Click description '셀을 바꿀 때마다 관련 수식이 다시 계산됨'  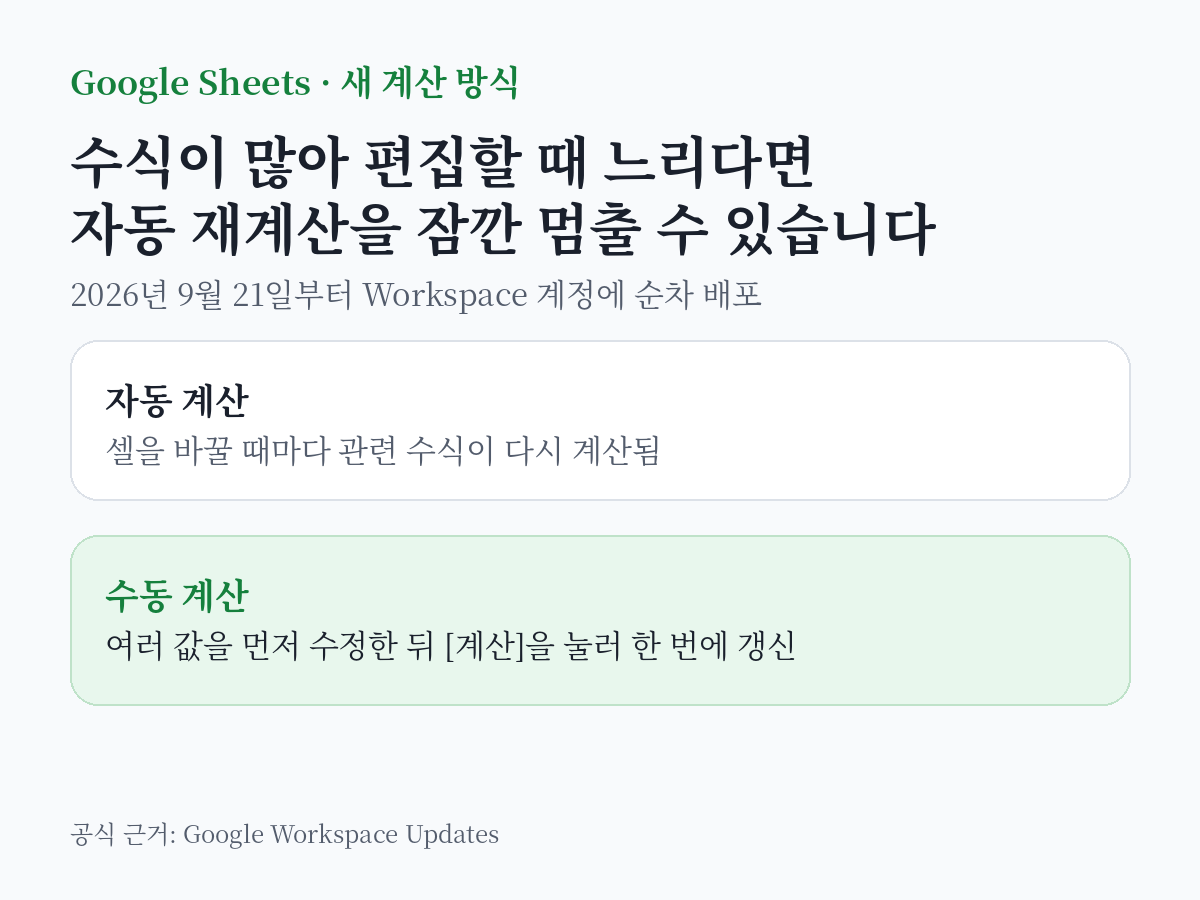pyautogui.click(x=383, y=451)
